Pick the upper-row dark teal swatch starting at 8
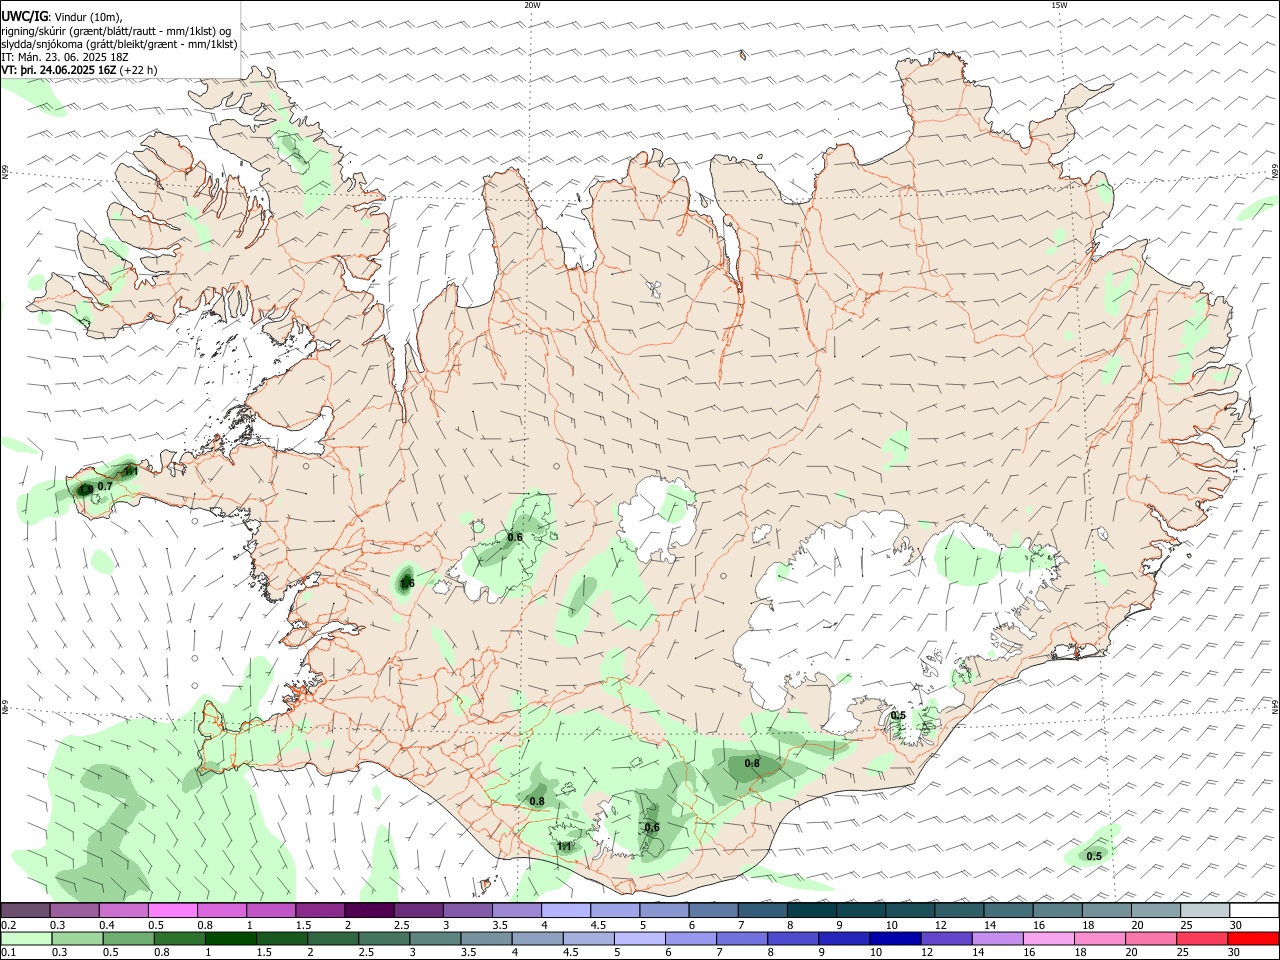This screenshot has height=960, width=1280. point(812,911)
